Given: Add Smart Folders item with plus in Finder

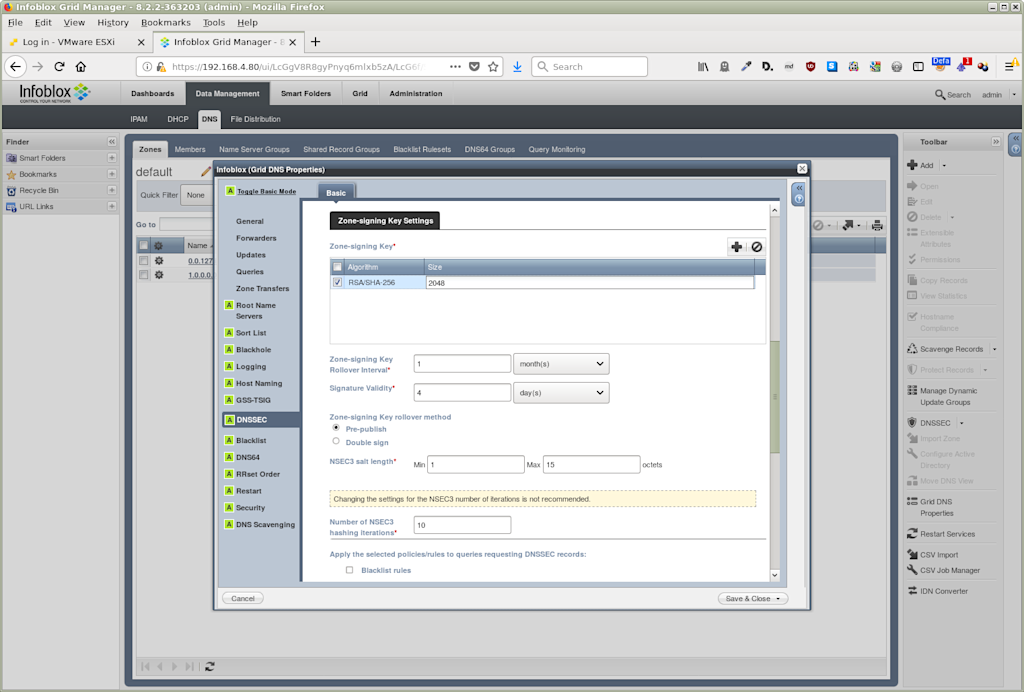Looking at the screenshot, I should 112,158.
